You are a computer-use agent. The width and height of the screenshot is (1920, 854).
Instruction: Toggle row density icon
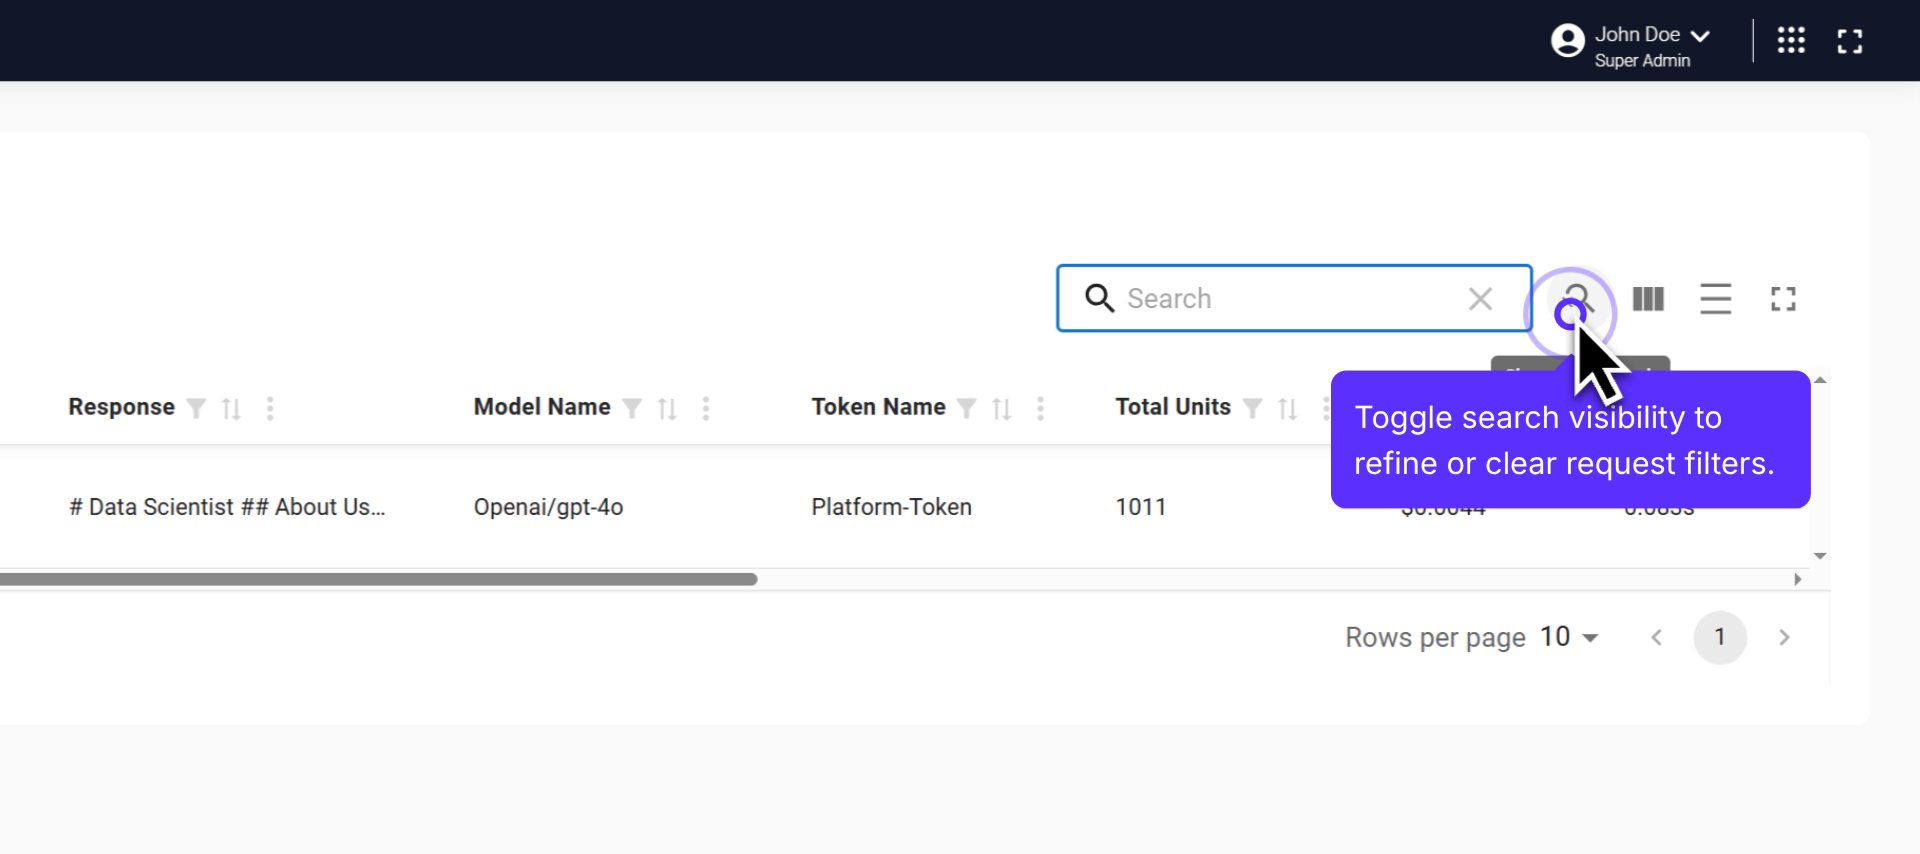(x=1715, y=299)
